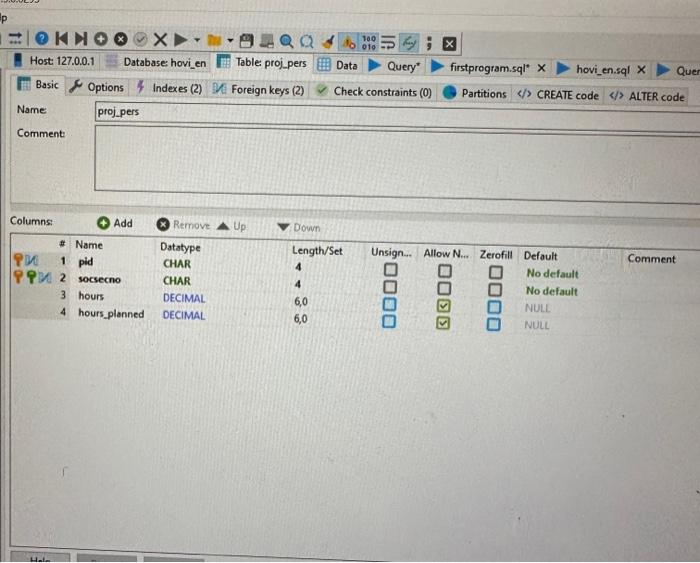Click the find text magnifier icon

point(286,42)
